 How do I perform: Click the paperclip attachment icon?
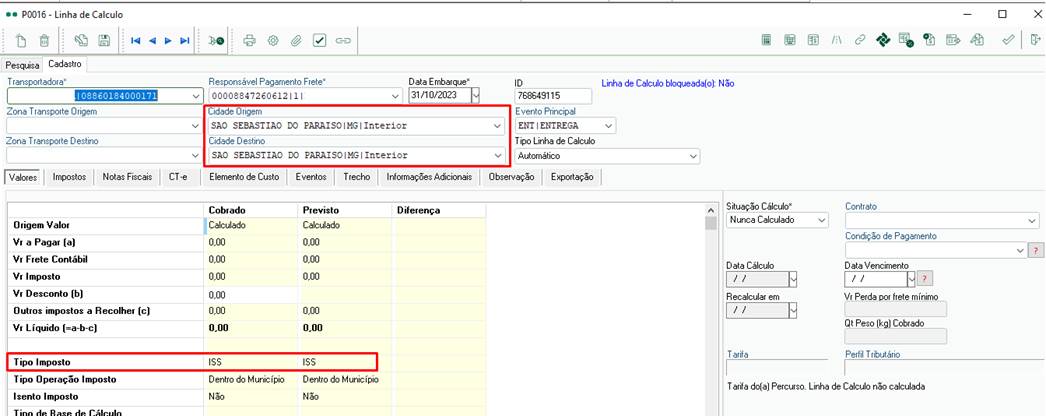(296, 41)
